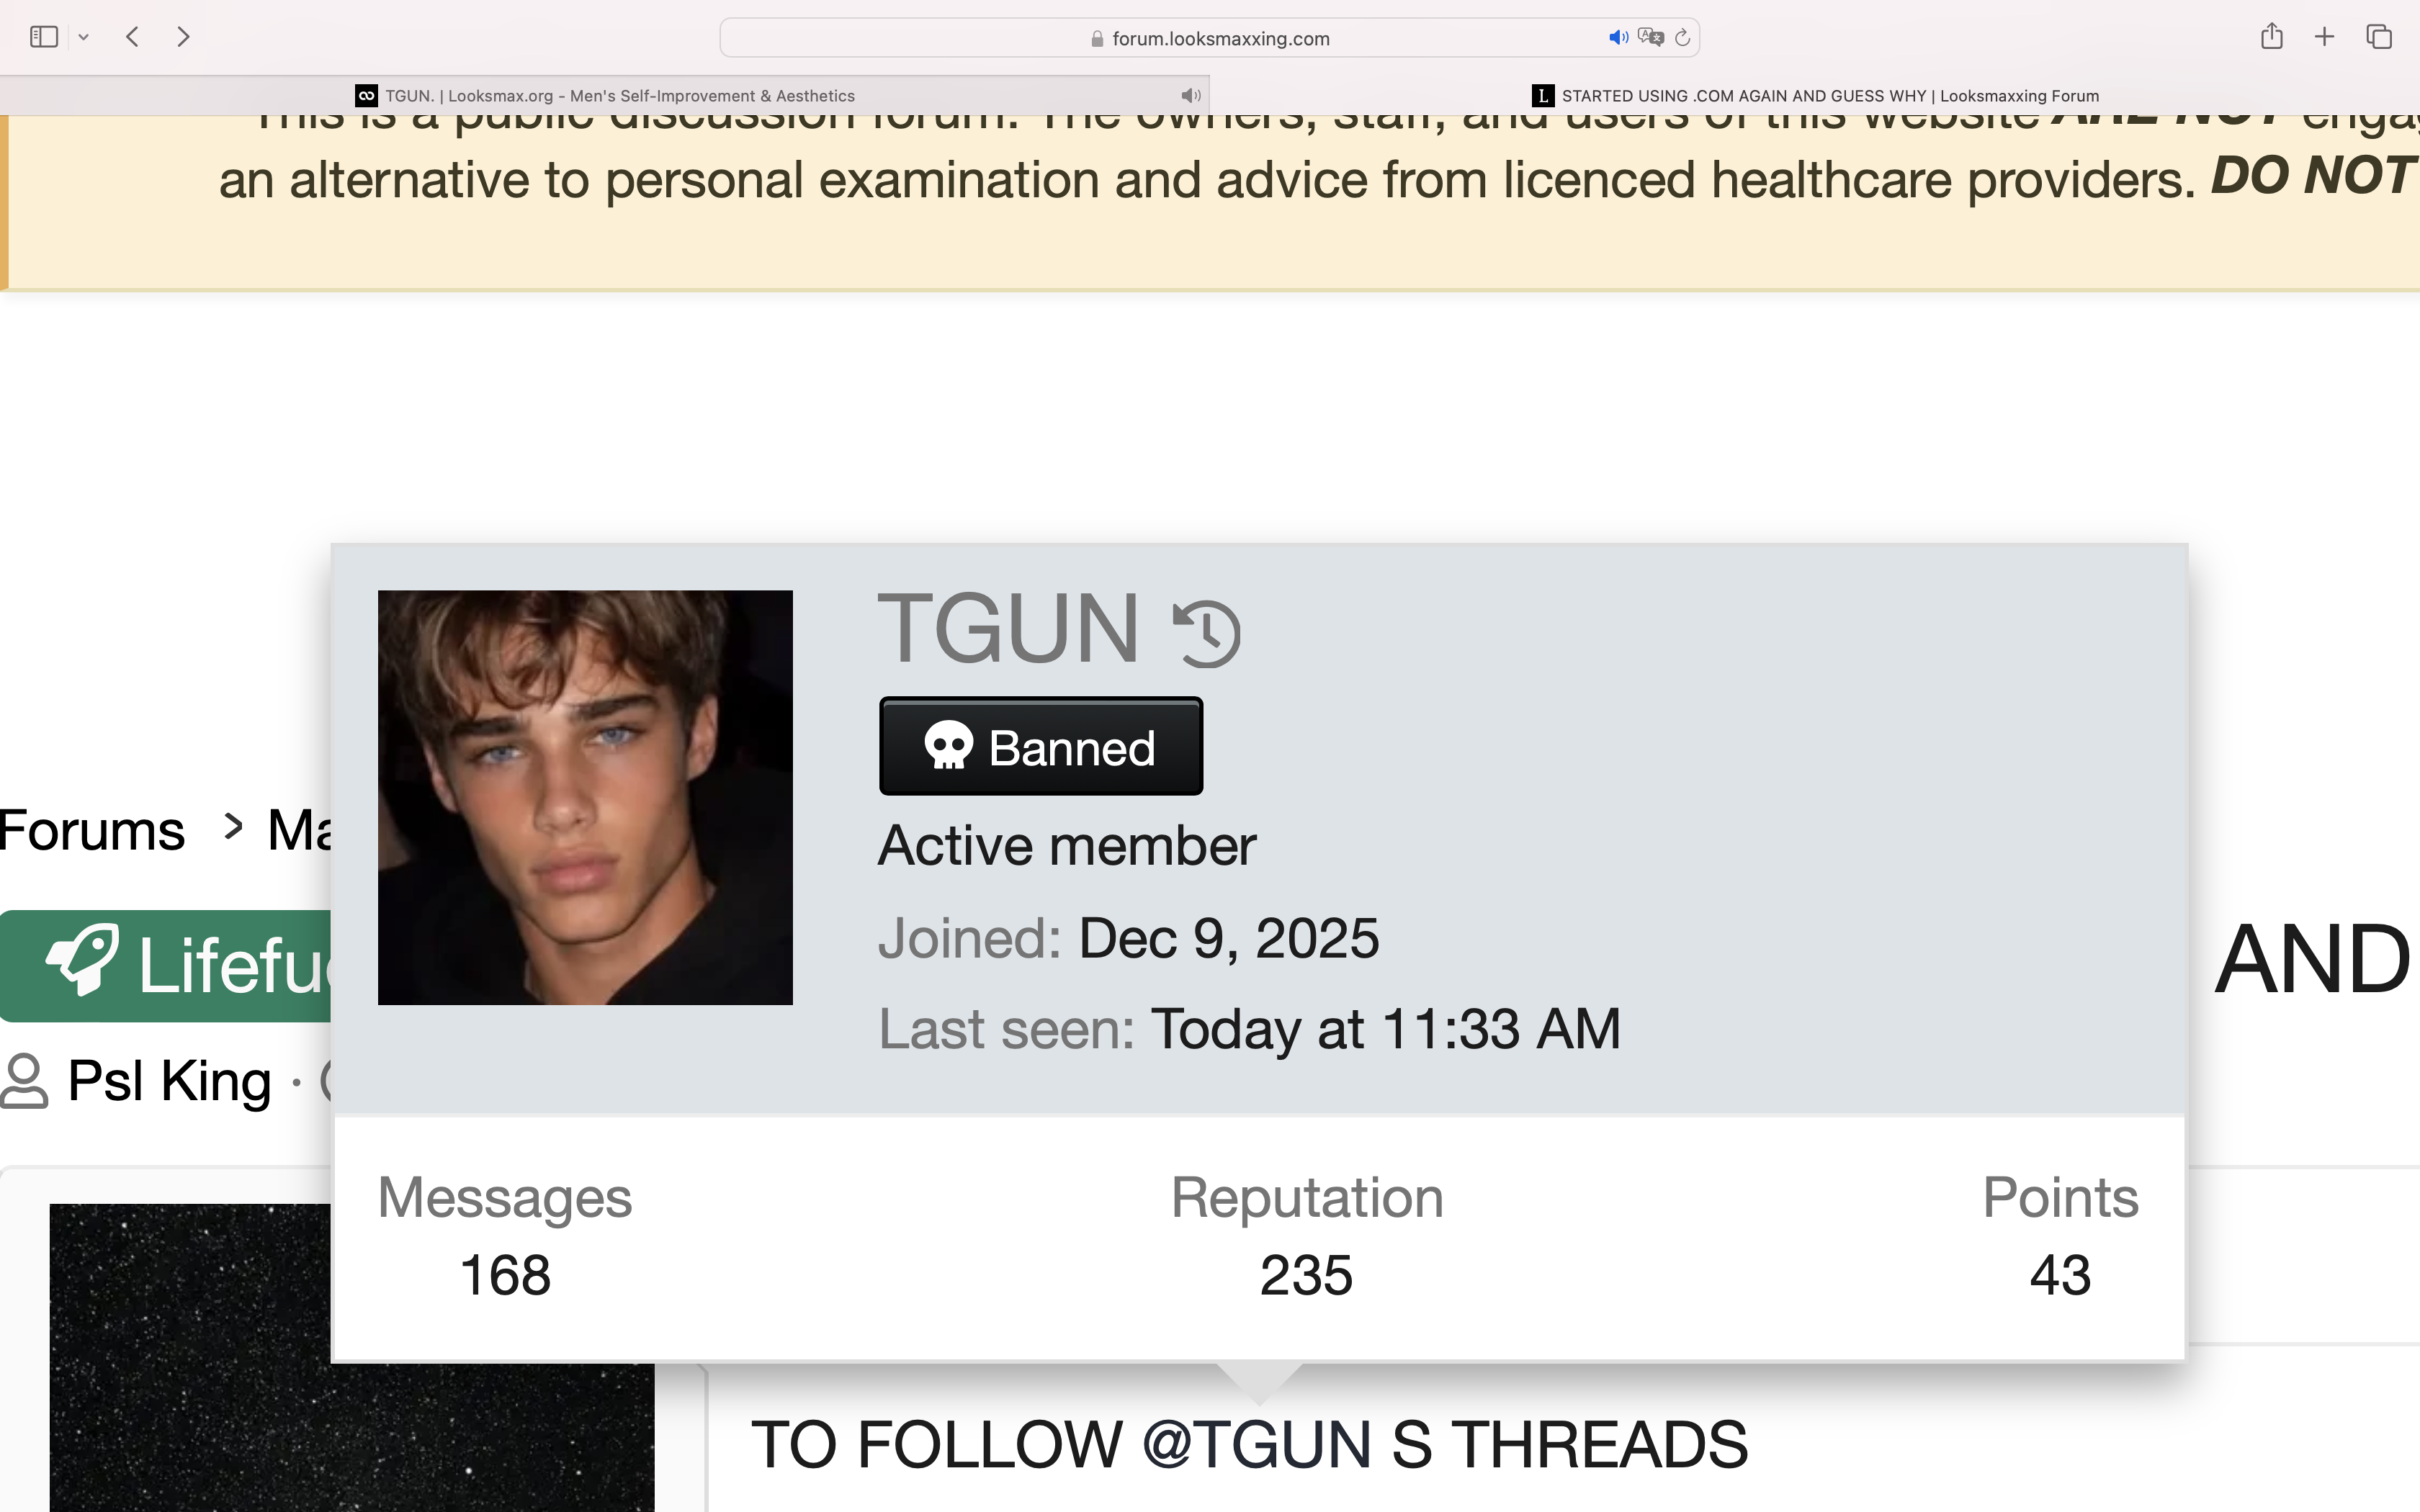The width and height of the screenshot is (2420, 1512).
Task: Go forward to the next page
Action: [x=183, y=37]
